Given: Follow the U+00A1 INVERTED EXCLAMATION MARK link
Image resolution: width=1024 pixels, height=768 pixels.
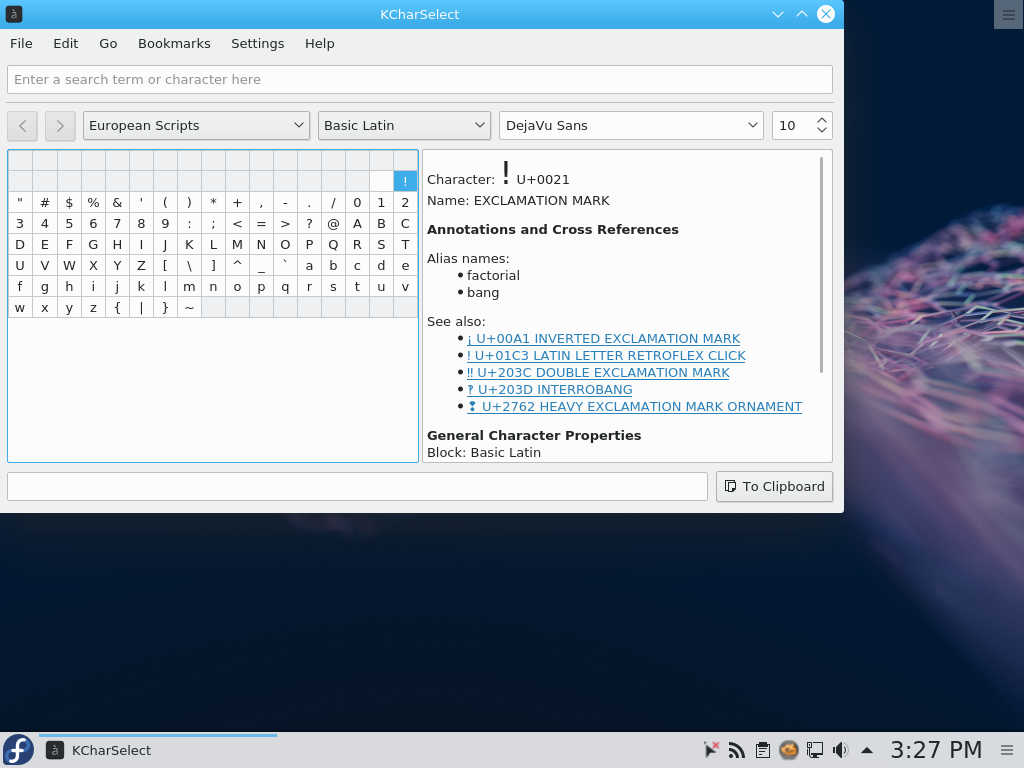Looking at the screenshot, I should click(x=603, y=339).
